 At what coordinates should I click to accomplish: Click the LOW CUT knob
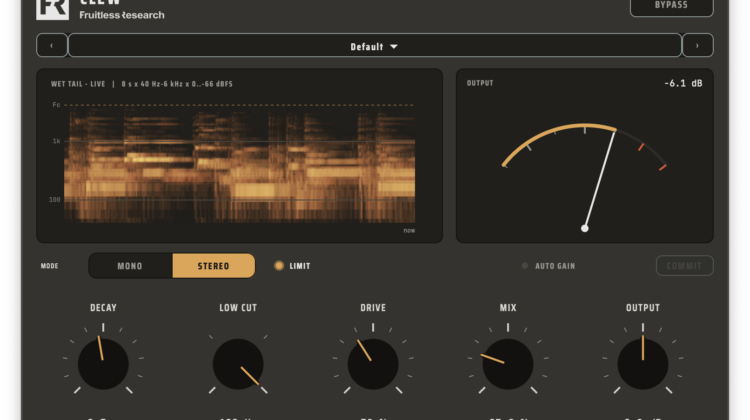click(238, 364)
